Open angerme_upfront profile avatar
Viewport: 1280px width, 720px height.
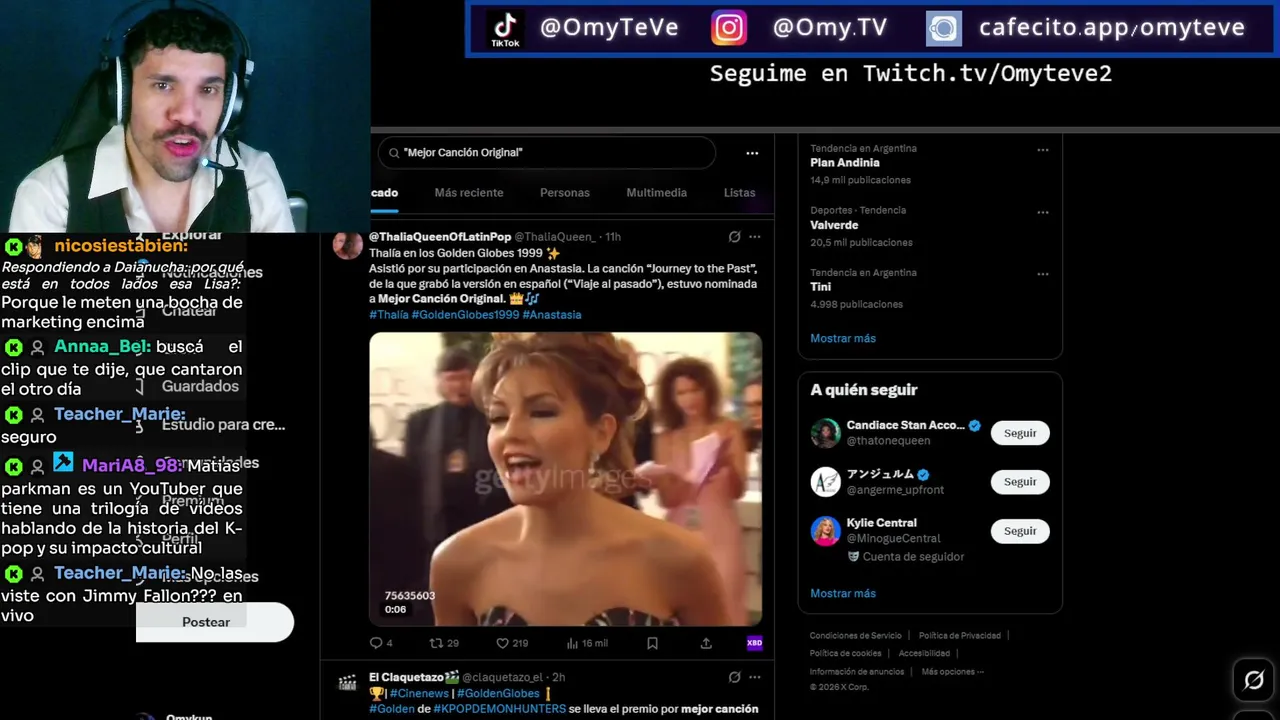(x=826, y=482)
